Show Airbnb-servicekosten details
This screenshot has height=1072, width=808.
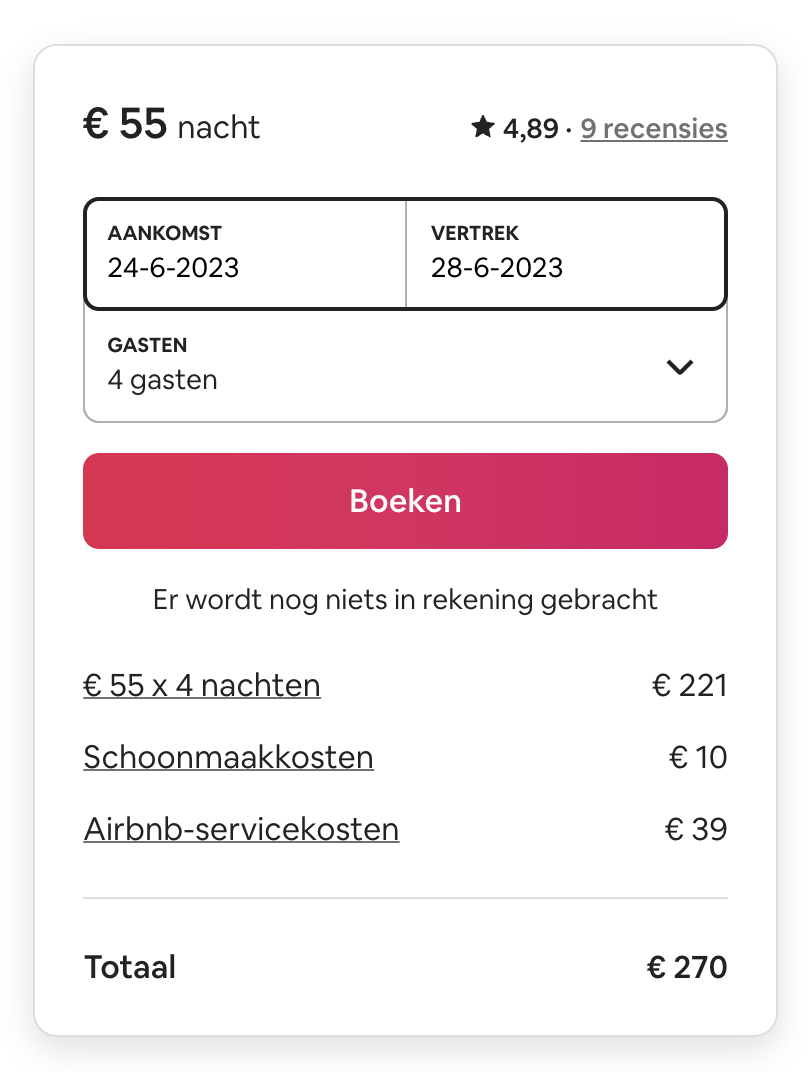click(x=241, y=829)
